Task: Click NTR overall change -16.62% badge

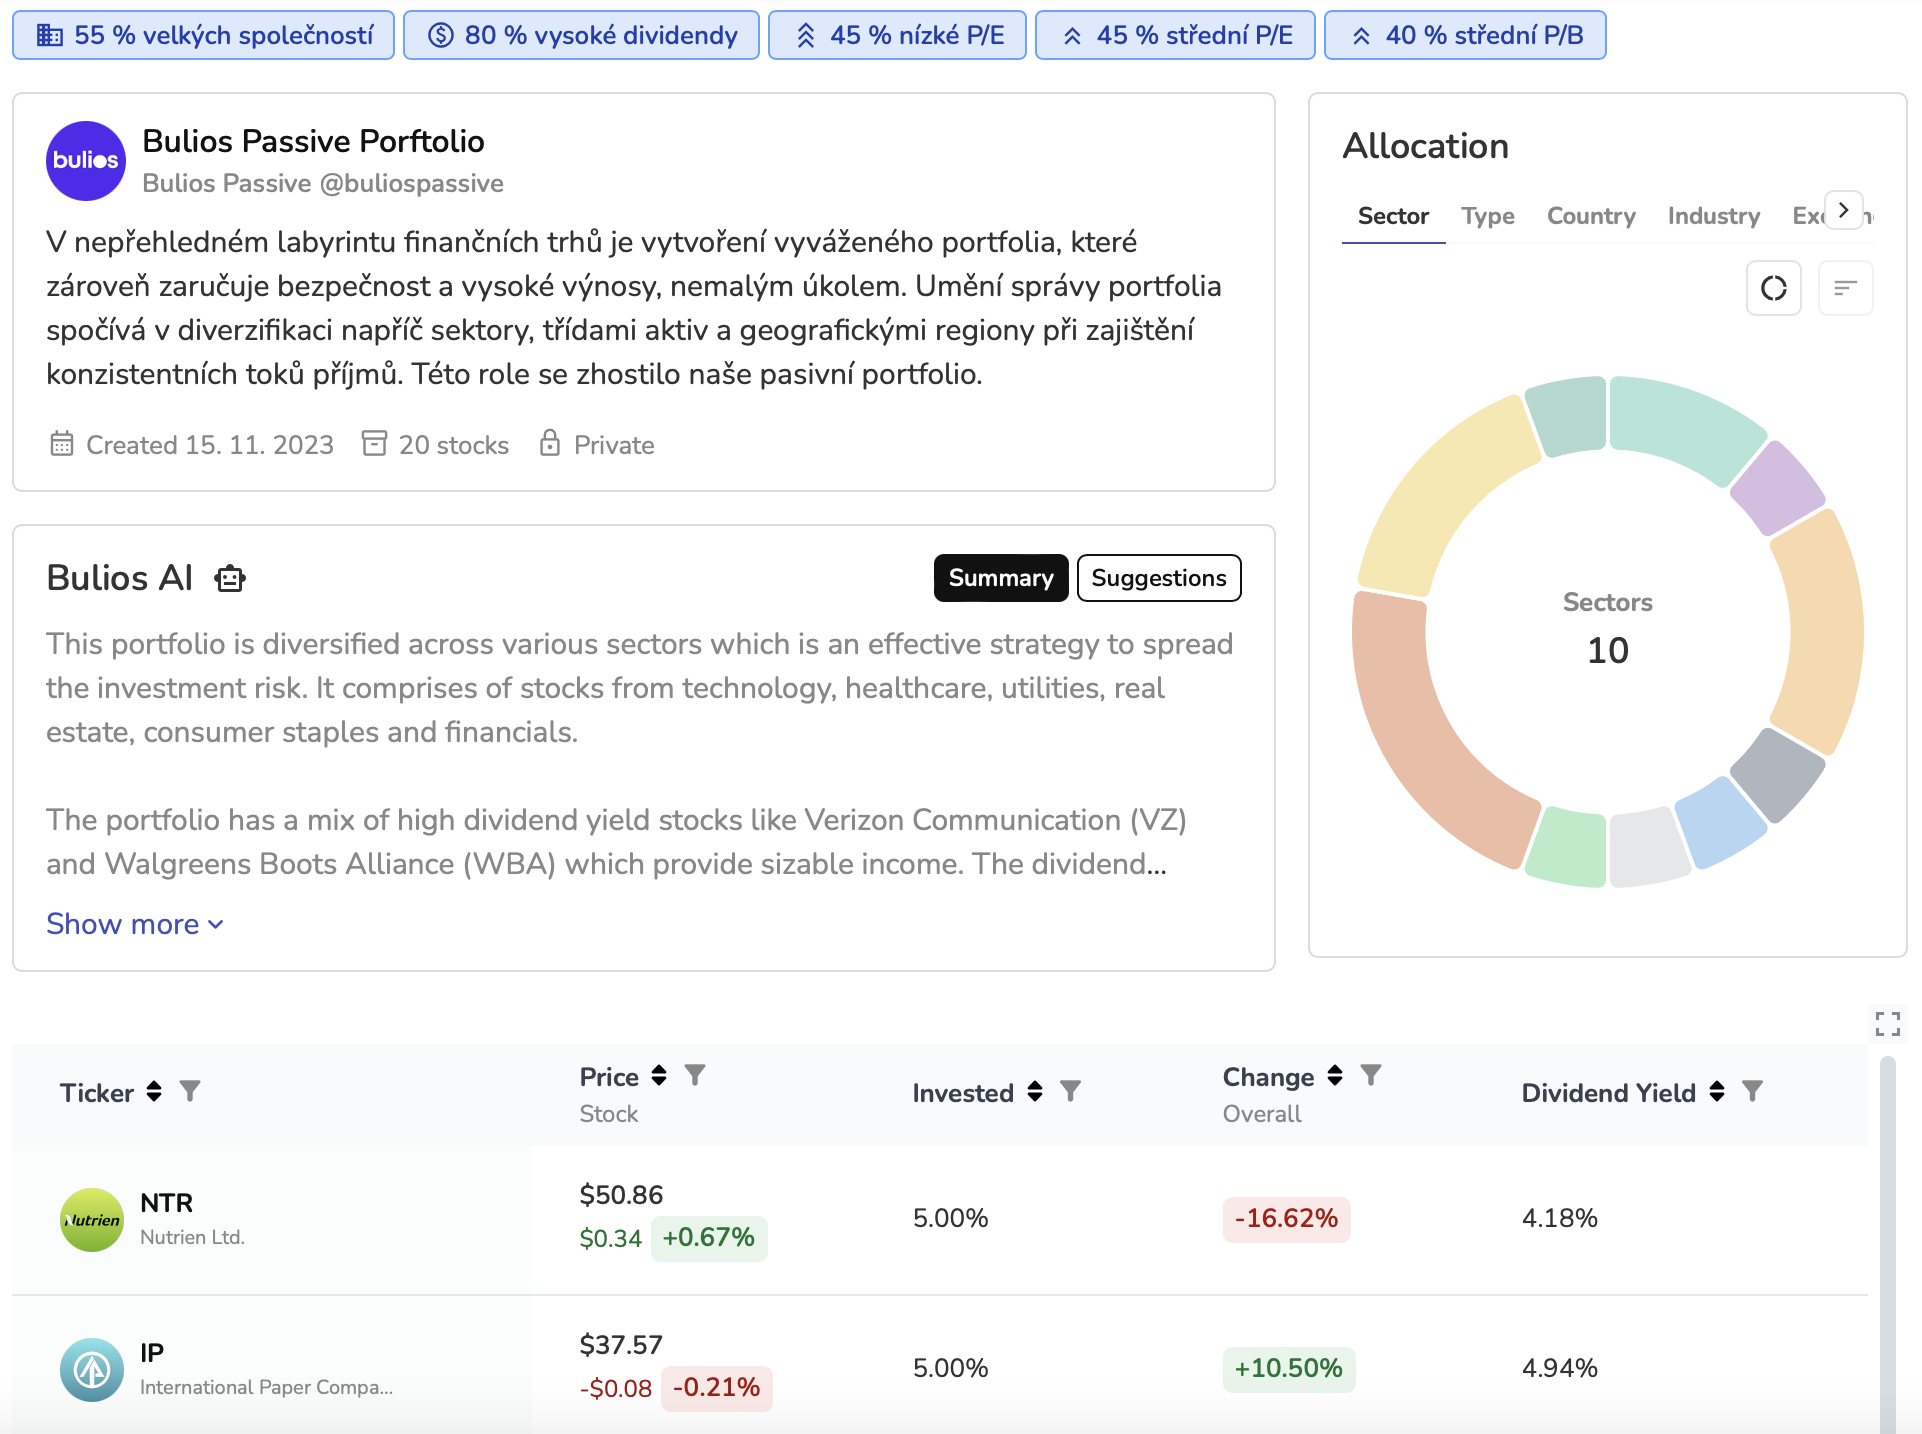Action: [x=1286, y=1219]
